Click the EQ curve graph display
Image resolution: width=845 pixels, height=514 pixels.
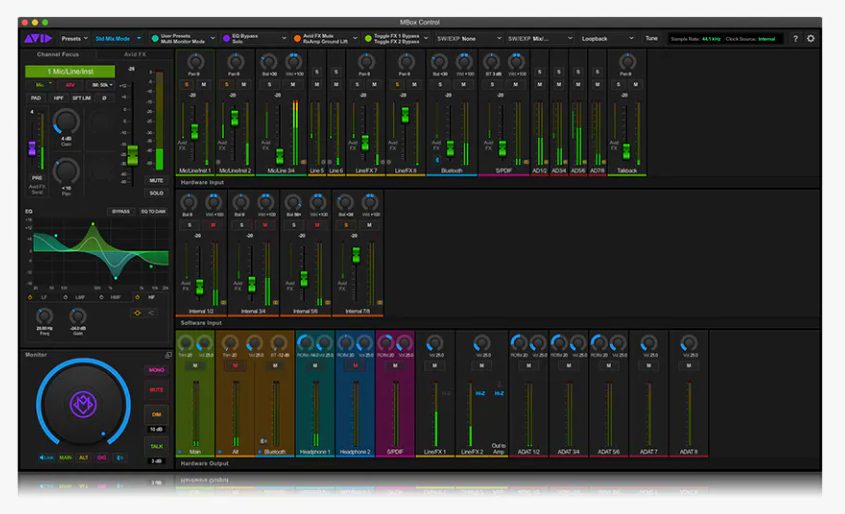[100, 252]
